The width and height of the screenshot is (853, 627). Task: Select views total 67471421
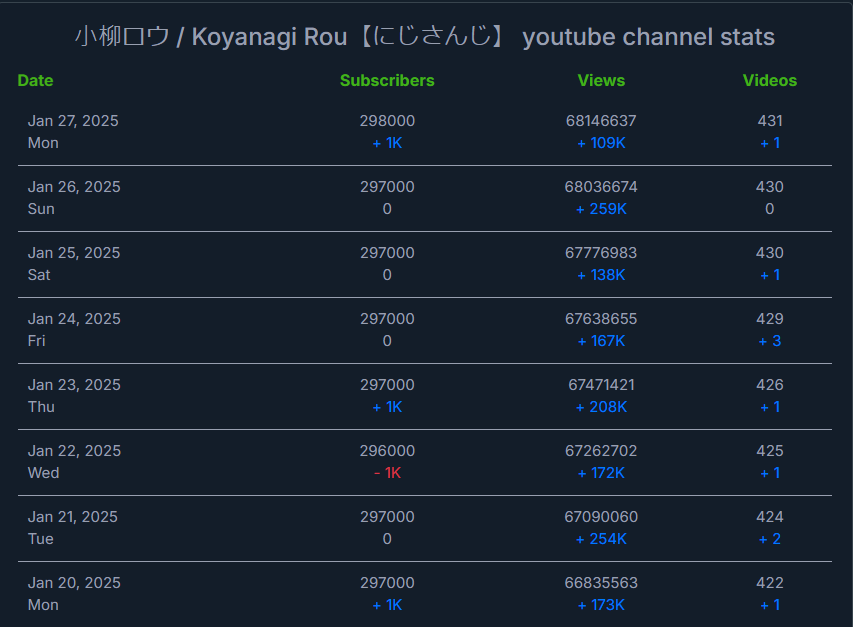pos(601,385)
